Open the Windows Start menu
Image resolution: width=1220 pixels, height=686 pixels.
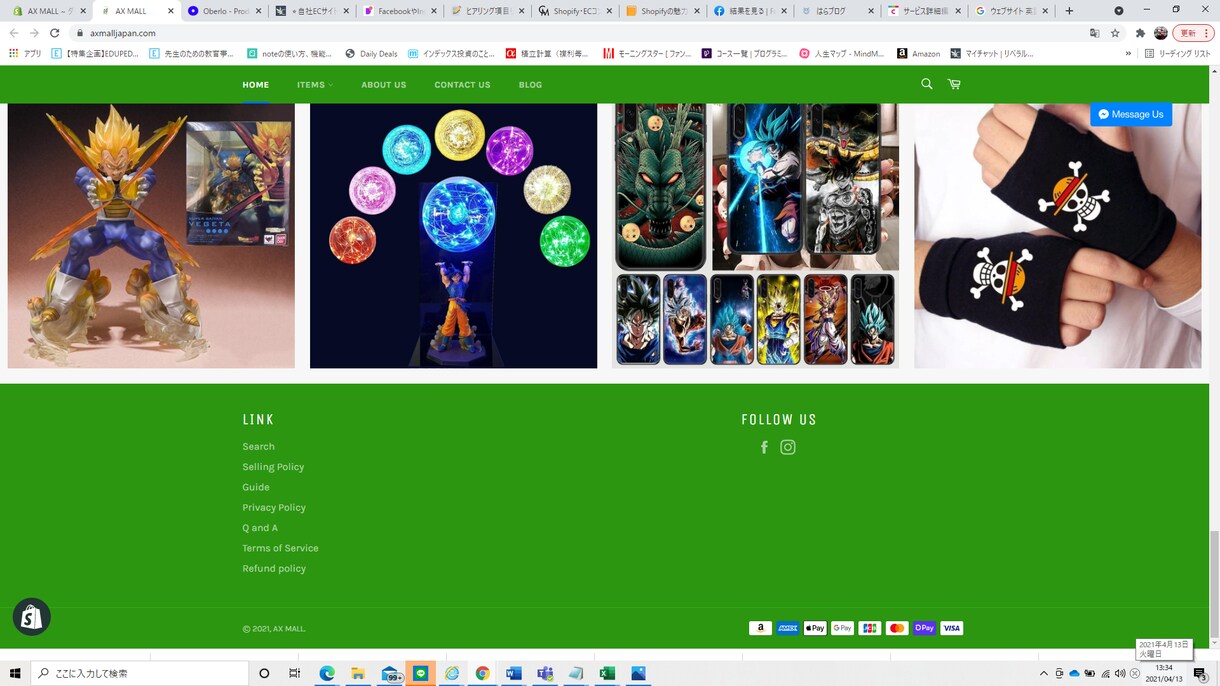click(x=15, y=673)
